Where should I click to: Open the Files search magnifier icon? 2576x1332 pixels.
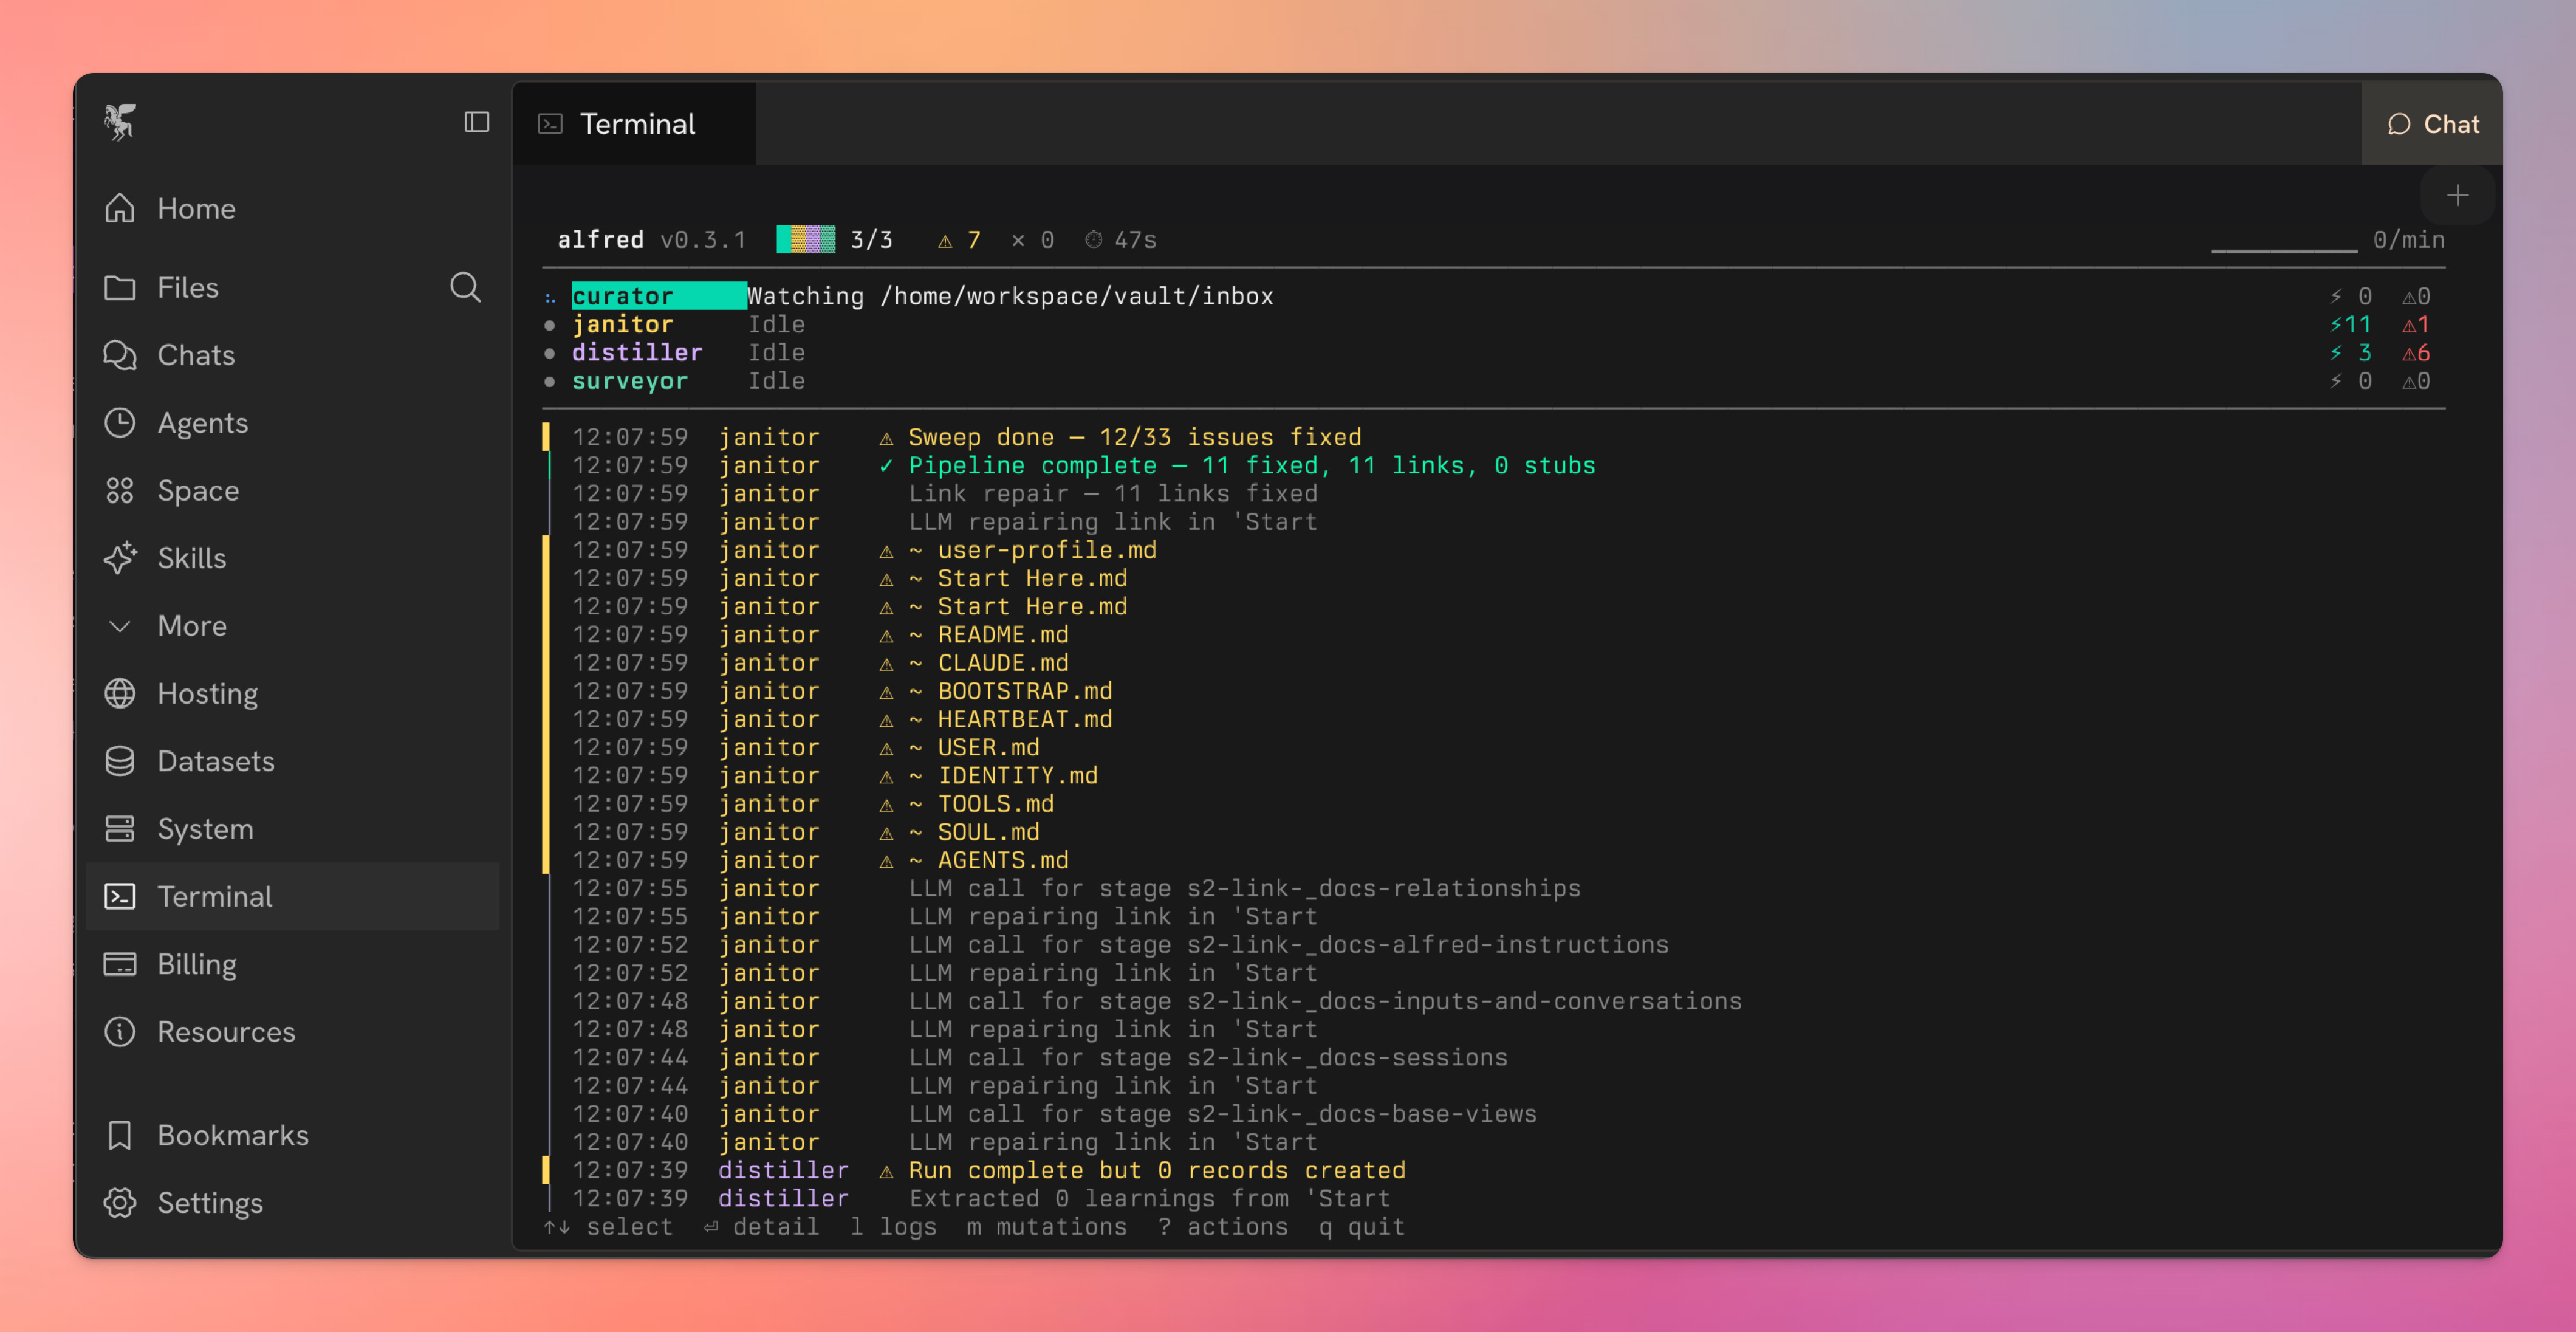(x=465, y=287)
